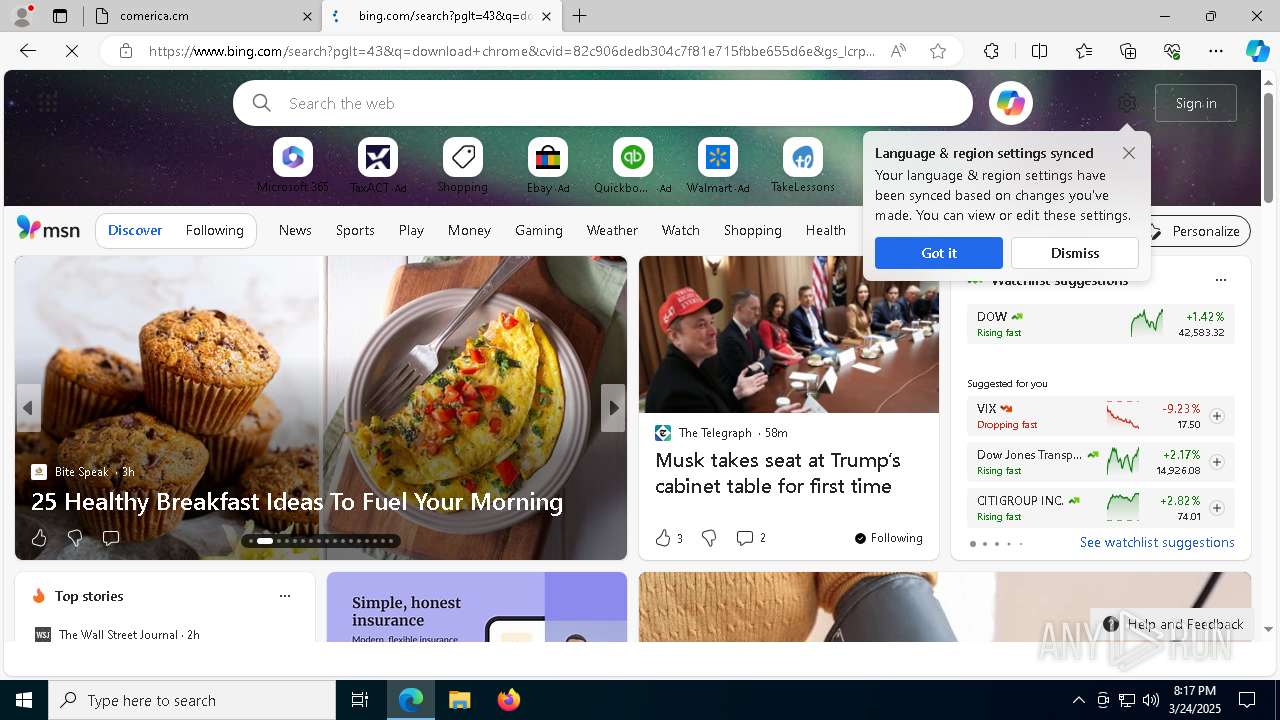Open tab actions menu
The width and height of the screenshot is (1280, 720).
click(x=60, y=16)
